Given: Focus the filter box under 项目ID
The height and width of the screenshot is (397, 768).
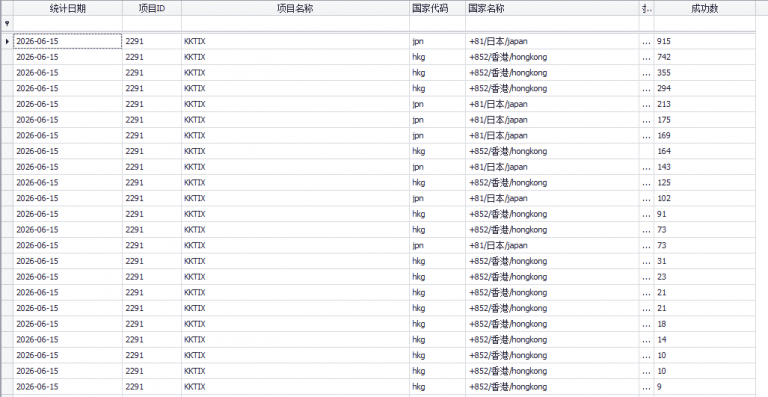Looking at the screenshot, I should coord(152,23).
